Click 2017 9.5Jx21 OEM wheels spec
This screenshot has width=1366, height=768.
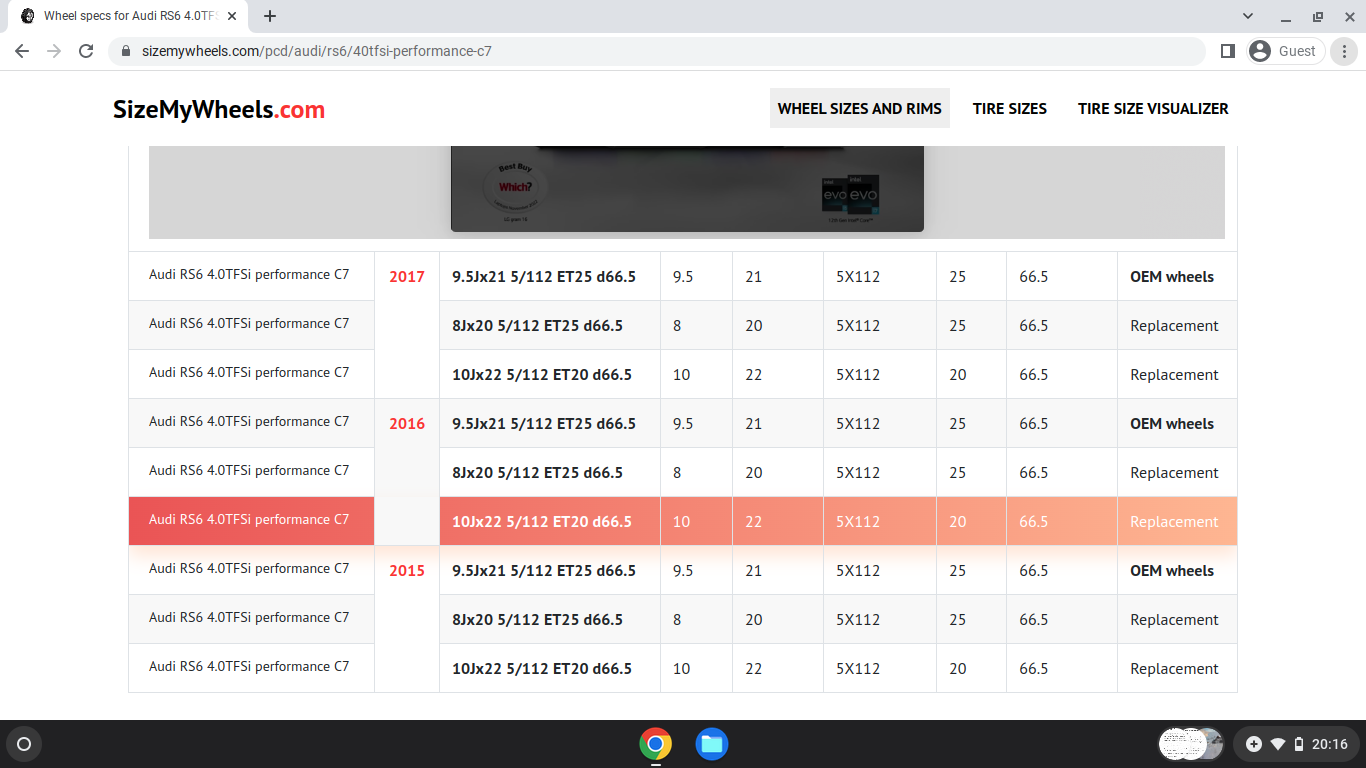click(x=544, y=276)
